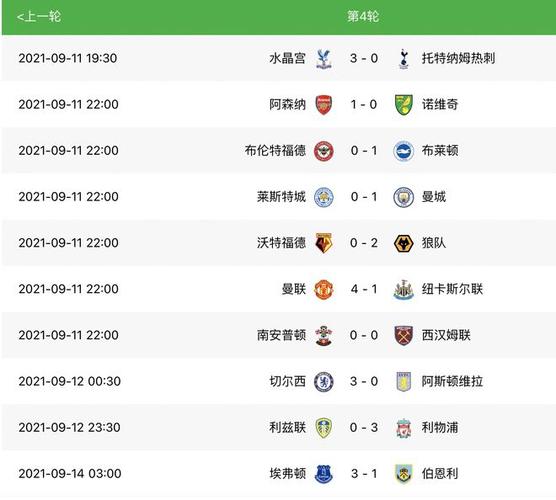The width and height of the screenshot is (556, 500).
Task: Open team page for 莱斯特城
Action: (281, 197)
